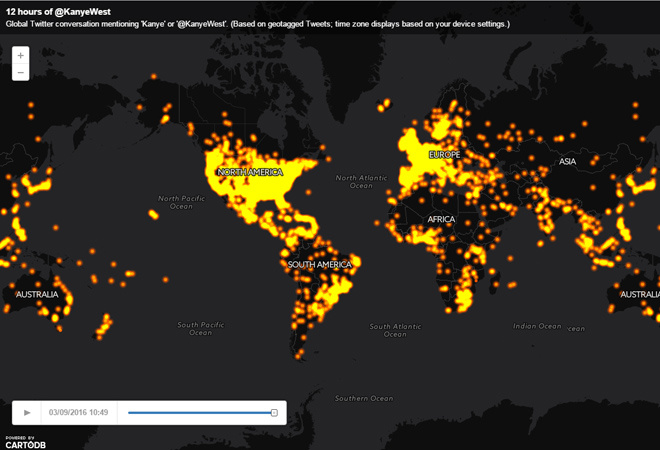Click the NORTH AMERICA map label
This screenshot has width=660, height=450.
(250, 172)
